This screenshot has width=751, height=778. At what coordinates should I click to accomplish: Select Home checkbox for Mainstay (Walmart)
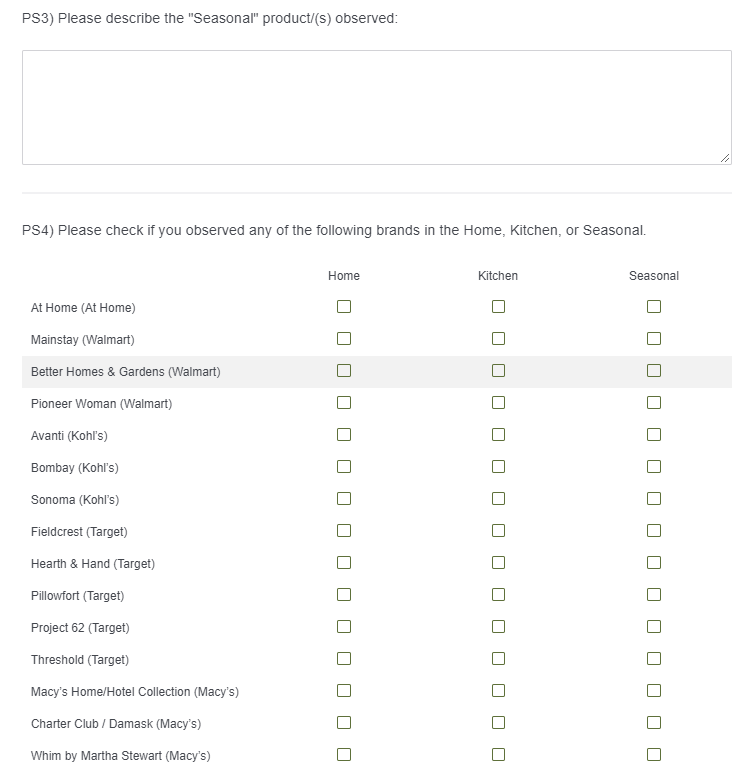point(344,339)
